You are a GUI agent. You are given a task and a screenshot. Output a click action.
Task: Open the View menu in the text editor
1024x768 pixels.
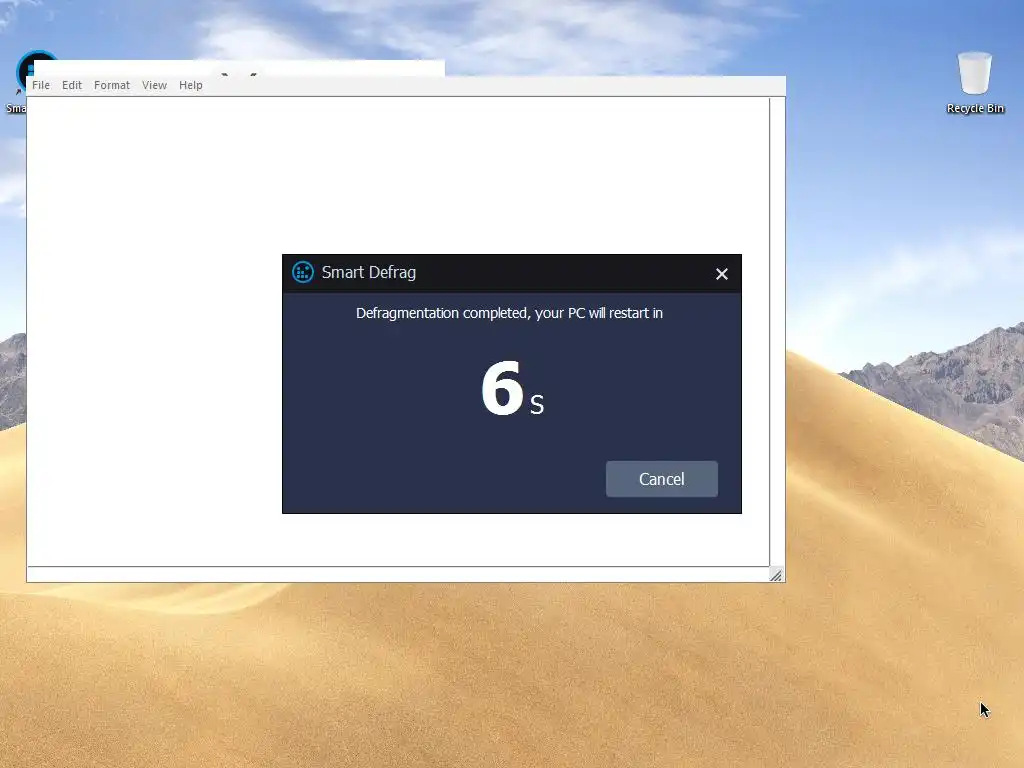coord(154,85)
